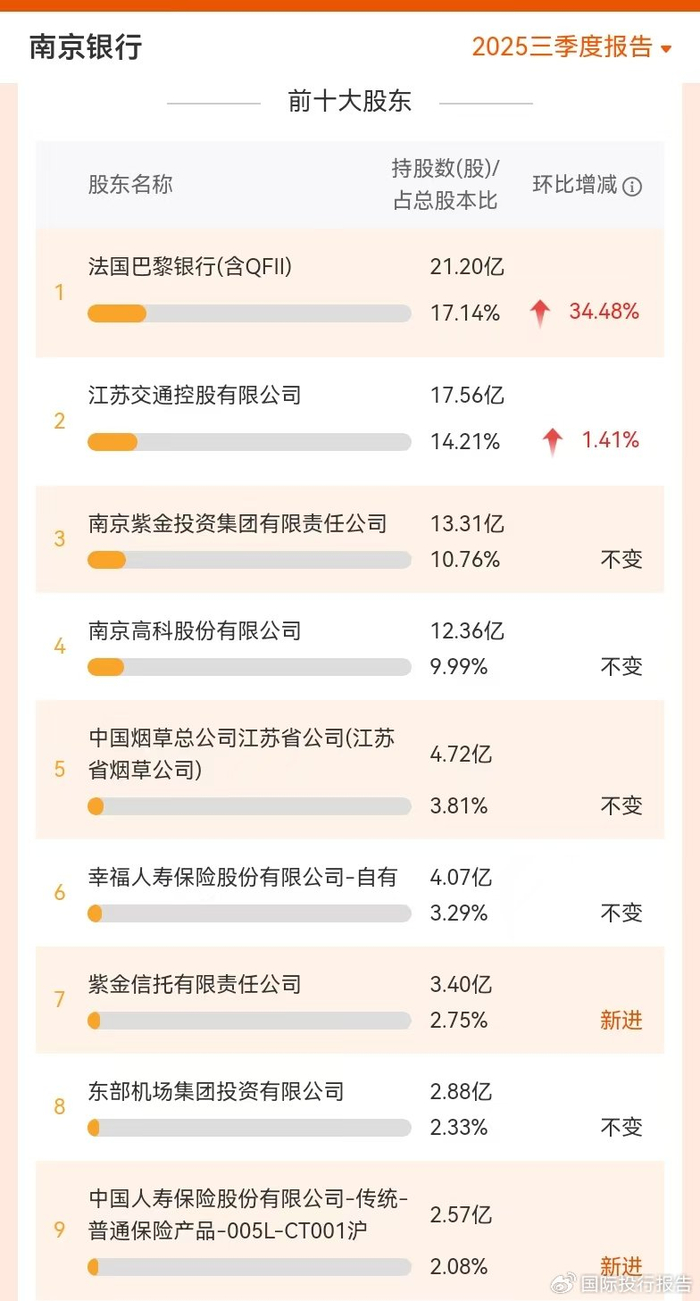Click the 环比增减 column header

tap(575, 186)
